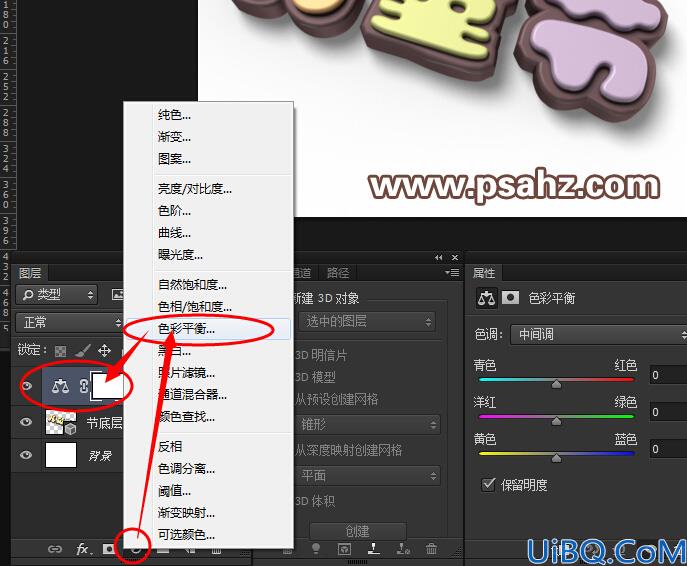Collapse panel using double-arrow icon
687x566 pixels.
coord(439,258)
